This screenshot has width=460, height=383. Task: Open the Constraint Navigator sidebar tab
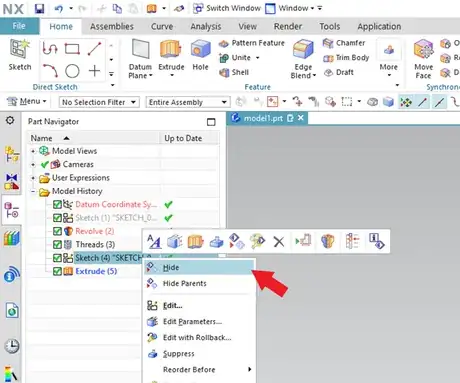pos(12,181)
